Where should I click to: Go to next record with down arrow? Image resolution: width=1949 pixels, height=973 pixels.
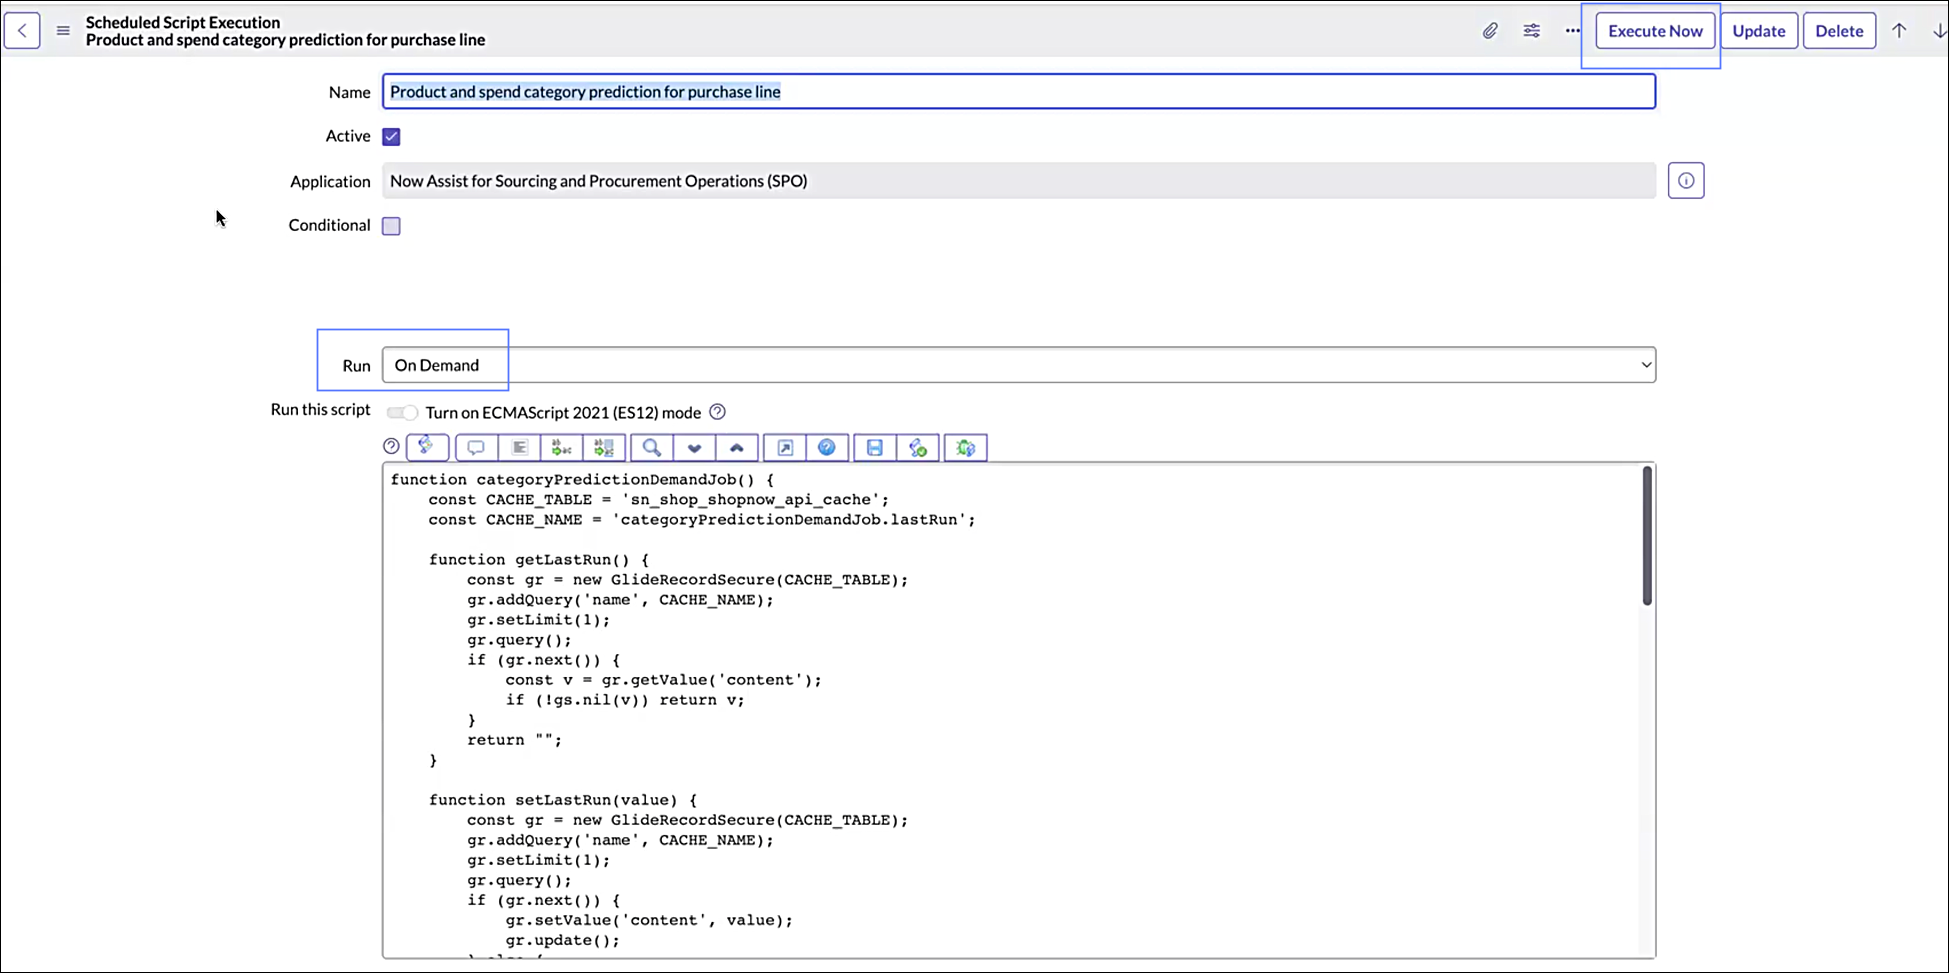pos(1939,31)
